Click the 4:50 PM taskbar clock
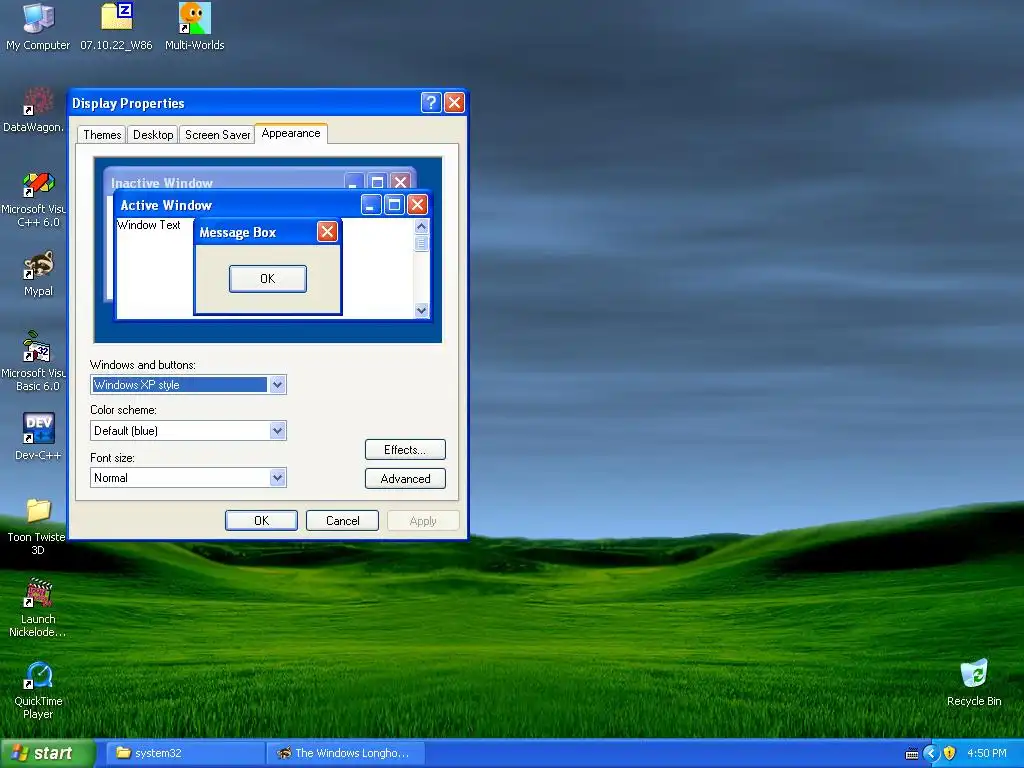 987,753
